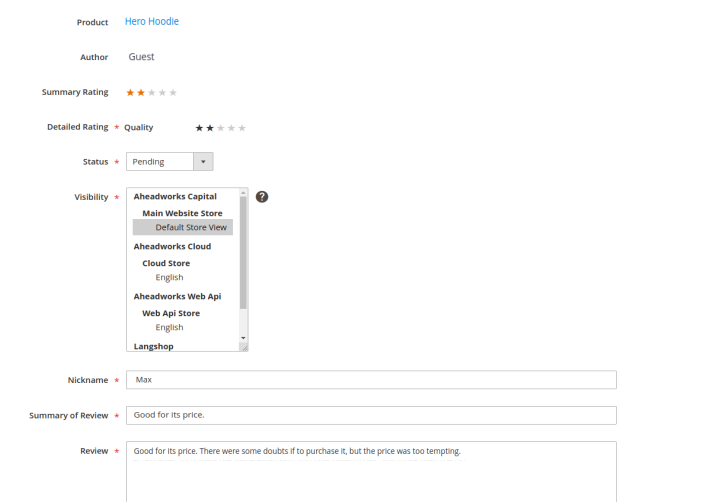Focus the Nickname field containing Max

pos(371,380)
